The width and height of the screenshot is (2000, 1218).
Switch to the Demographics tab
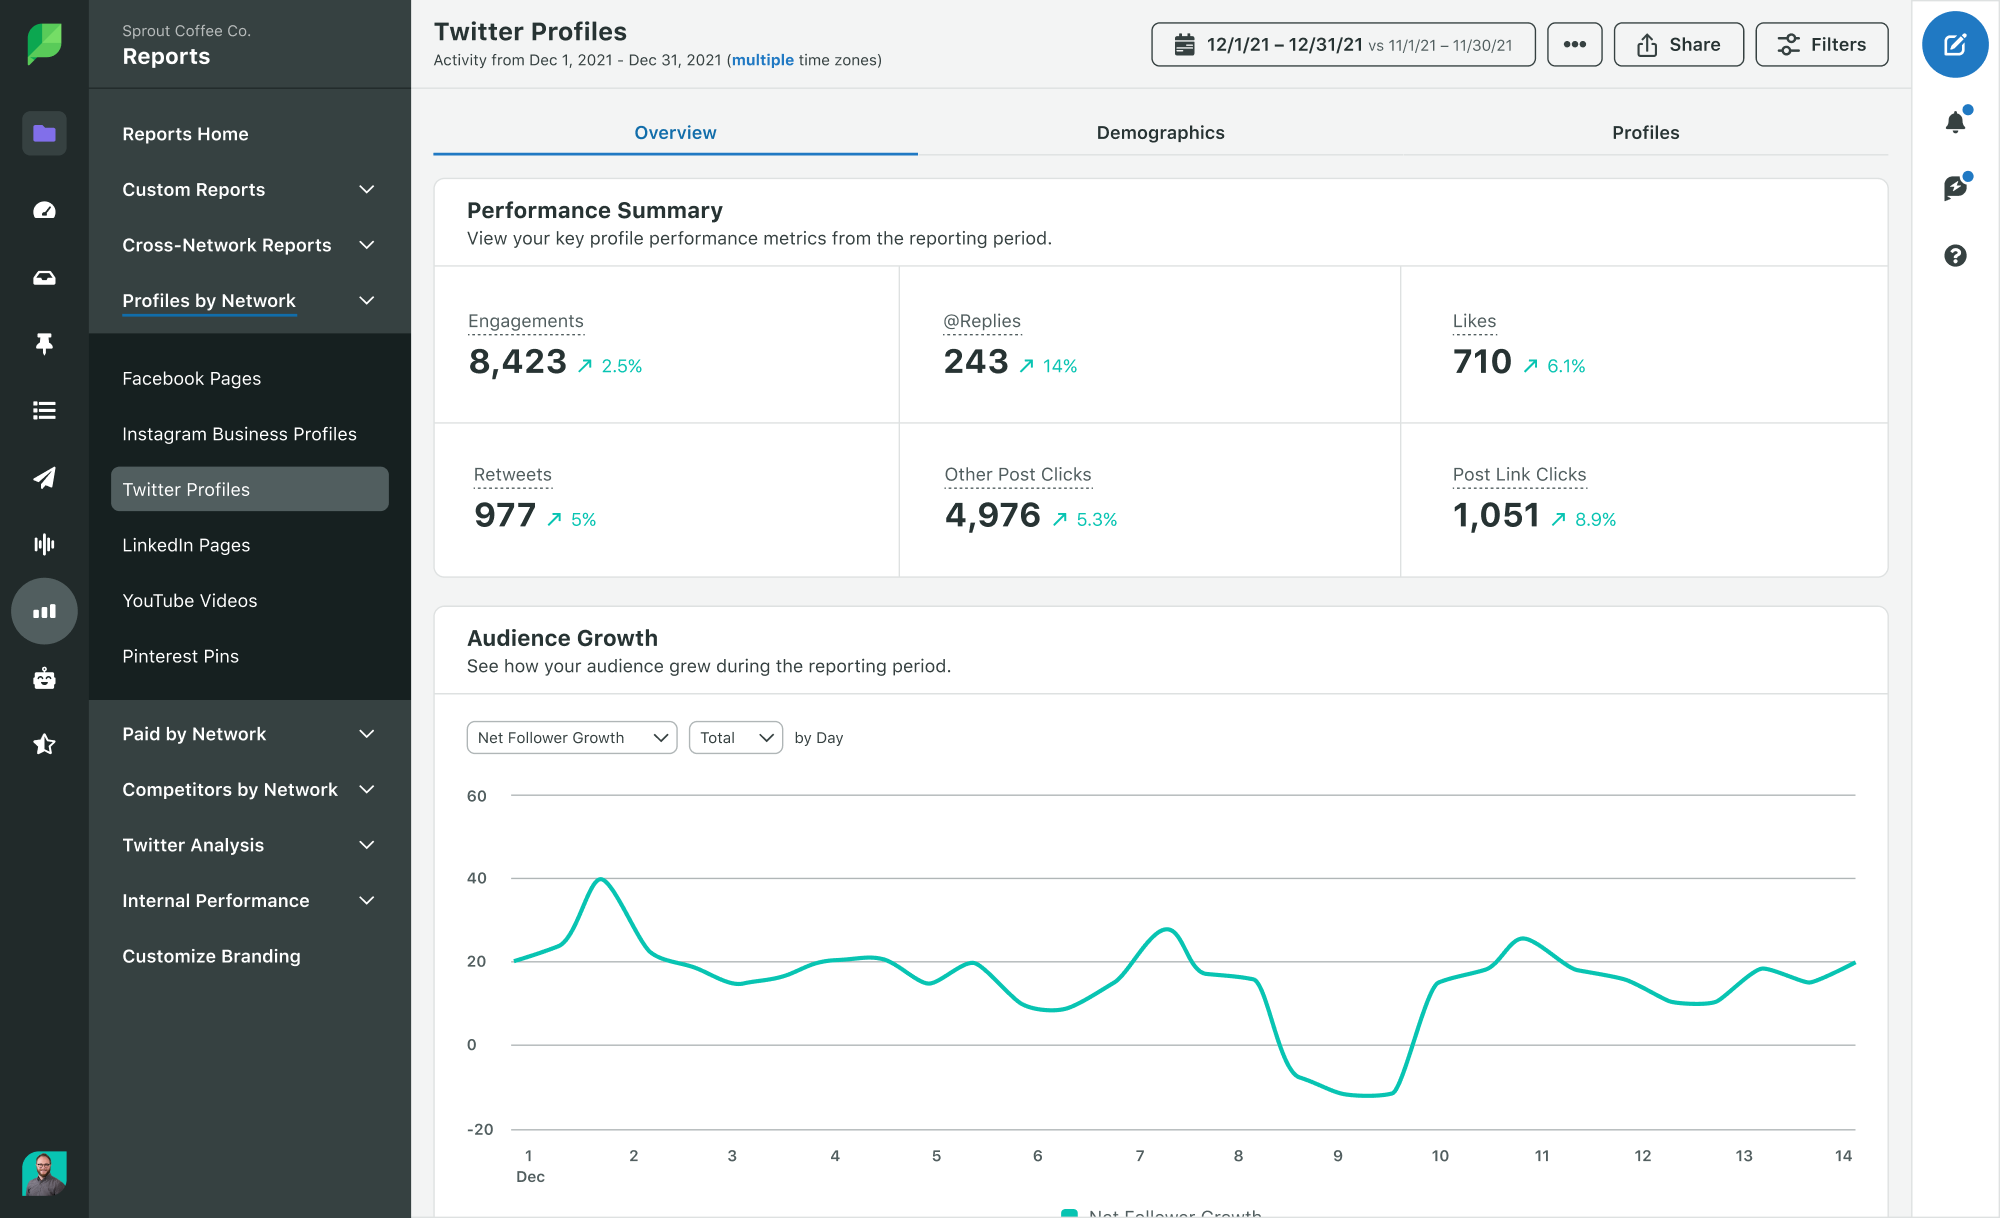[1161, 133]
